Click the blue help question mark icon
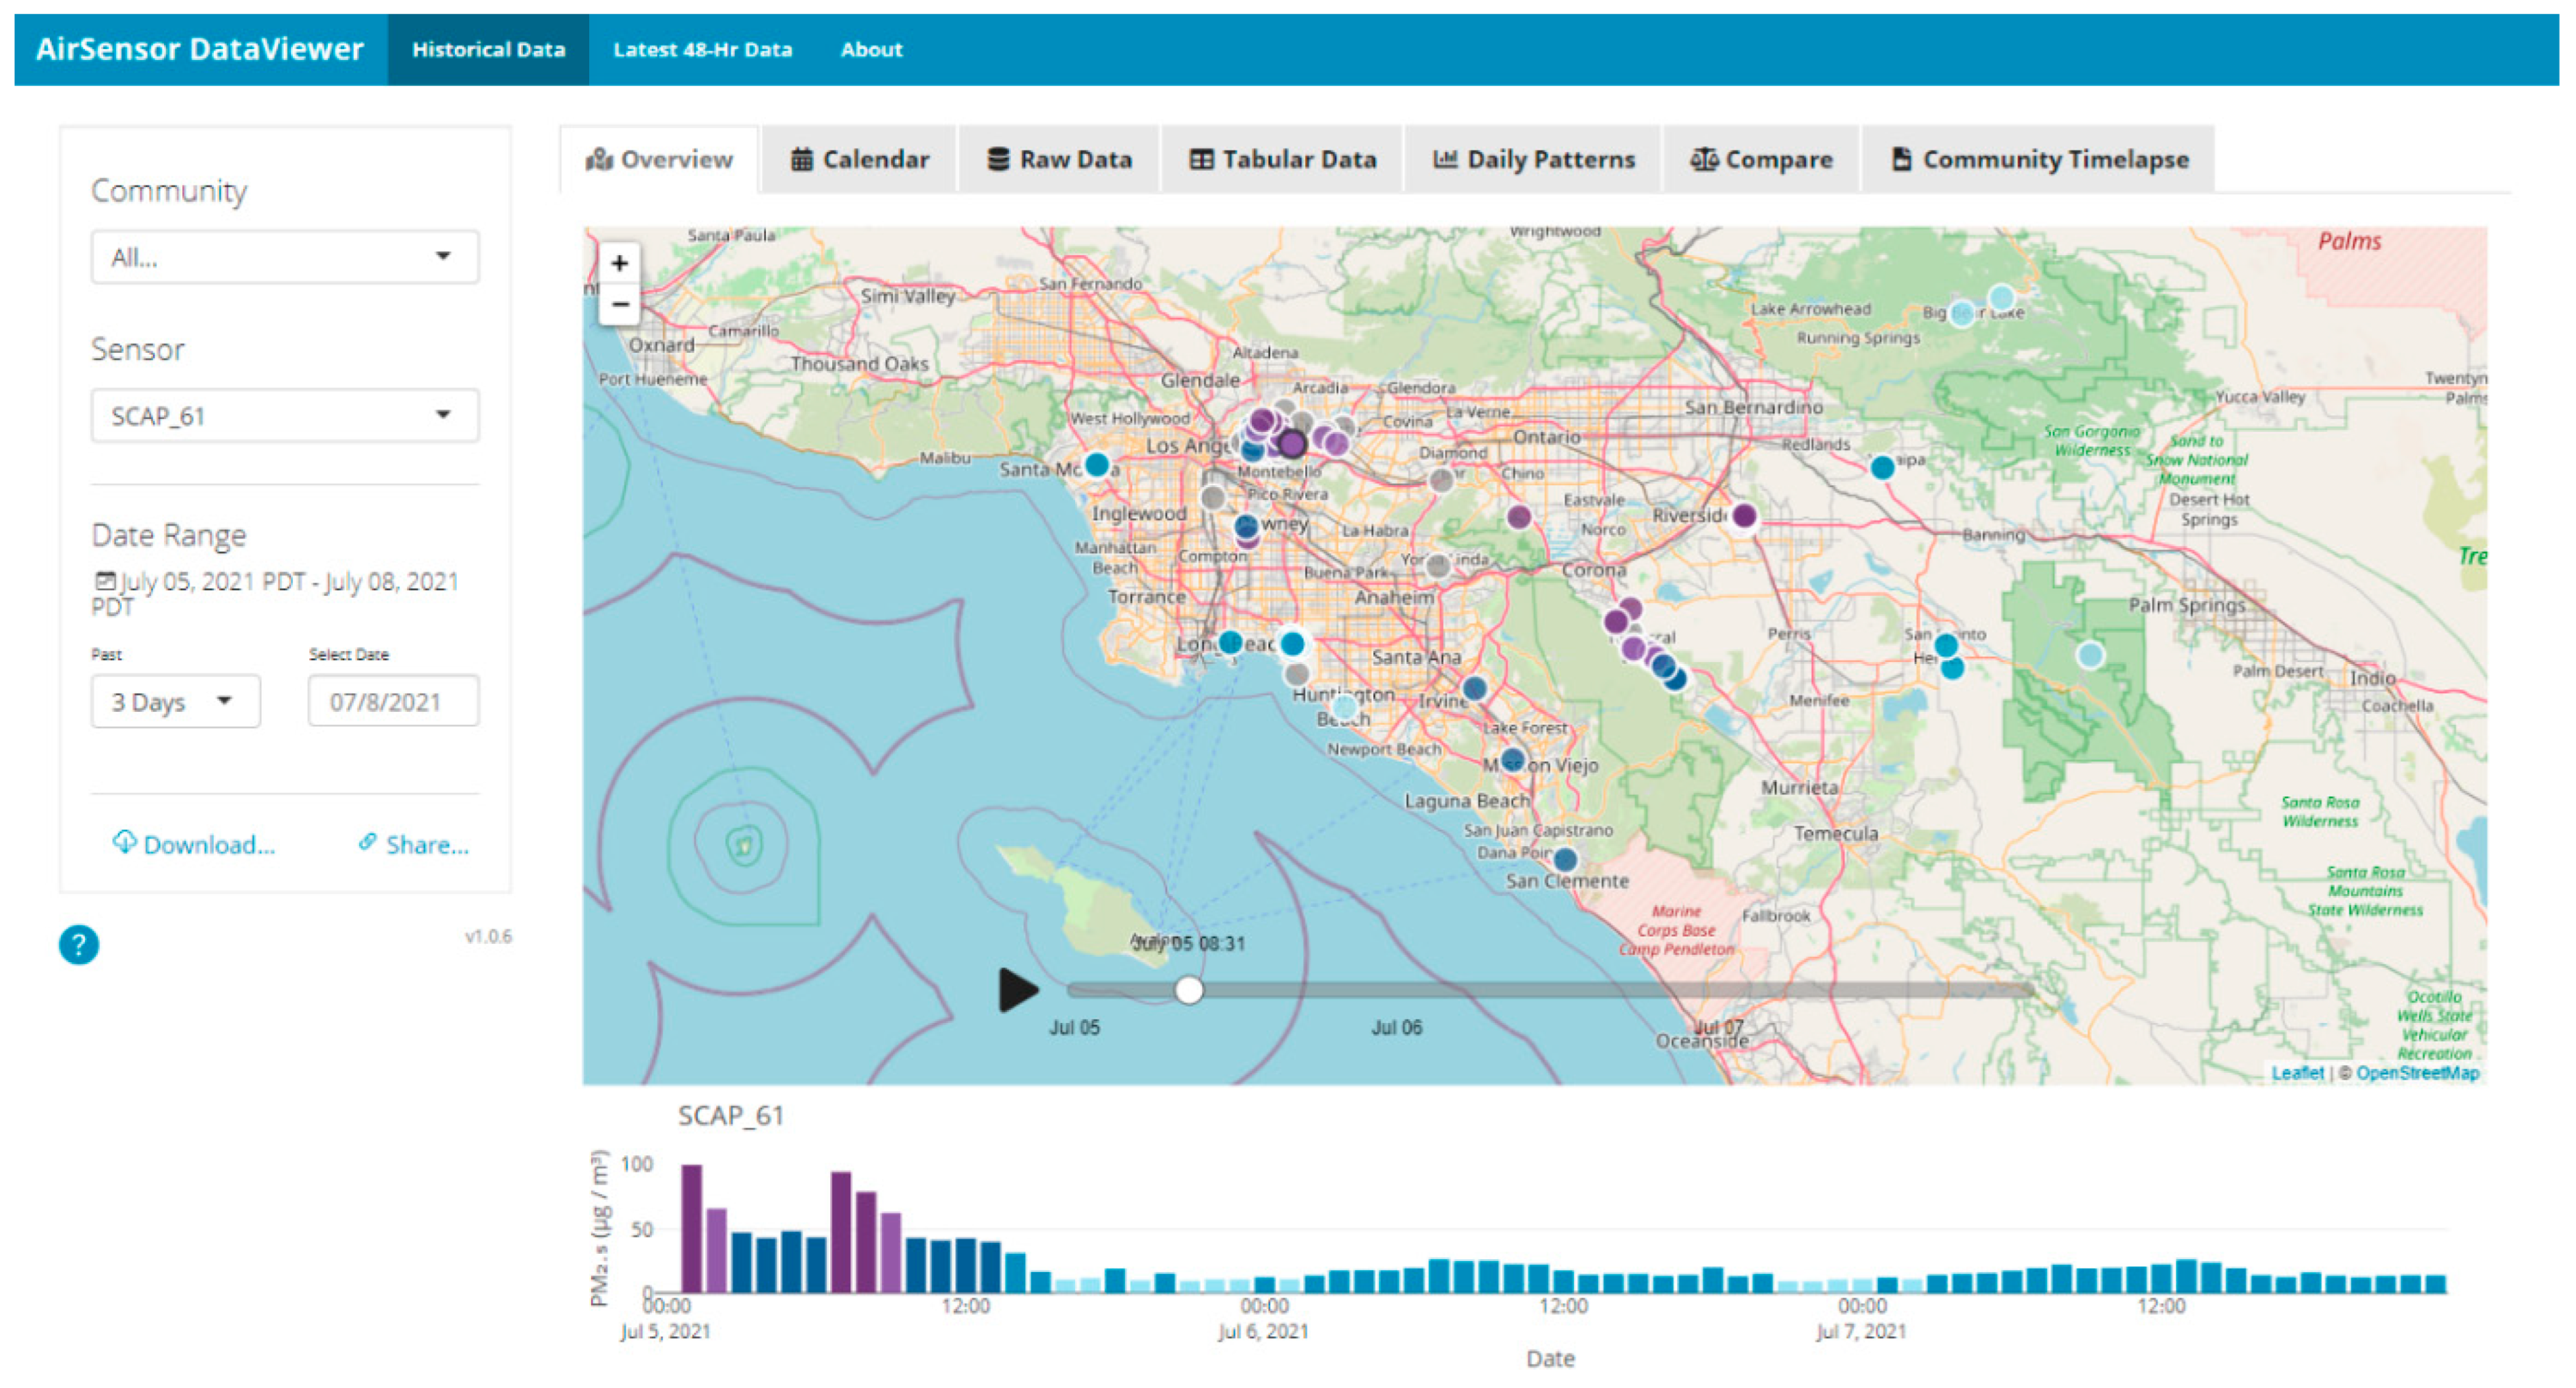2576x1388 pixels. pos(79,944)
